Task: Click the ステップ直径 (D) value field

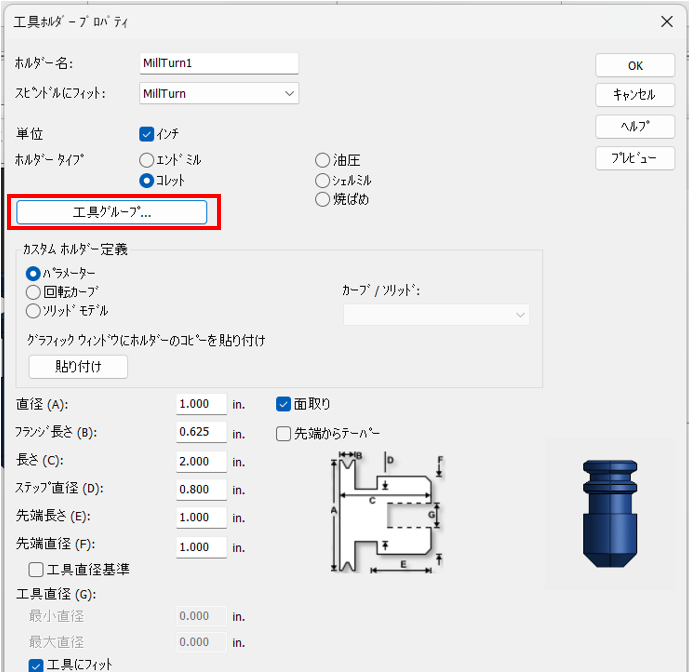Action: [x=201, y=489]
